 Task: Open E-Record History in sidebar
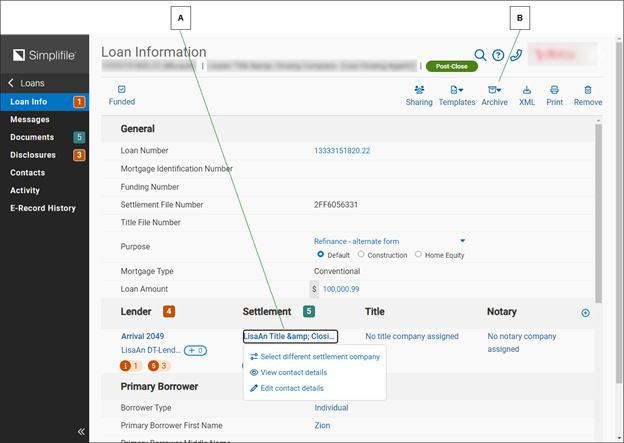[x=43, y=208]
